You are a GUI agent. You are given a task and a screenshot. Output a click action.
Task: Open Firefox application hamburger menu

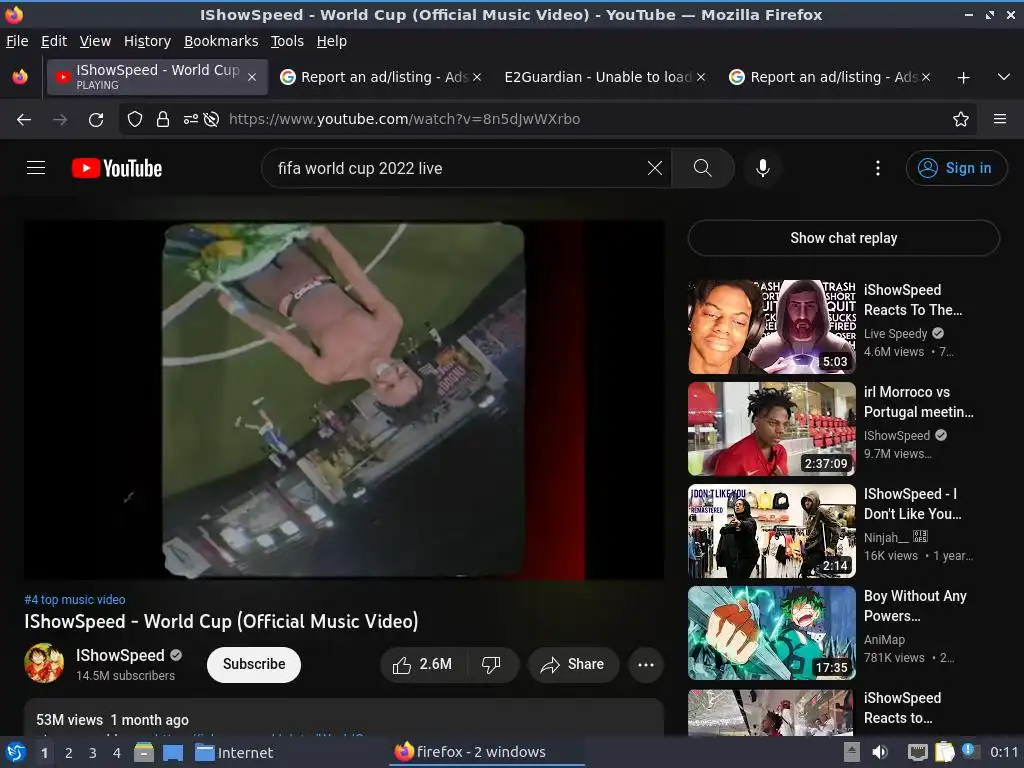pyautogui.click(x=1000, y=120)
